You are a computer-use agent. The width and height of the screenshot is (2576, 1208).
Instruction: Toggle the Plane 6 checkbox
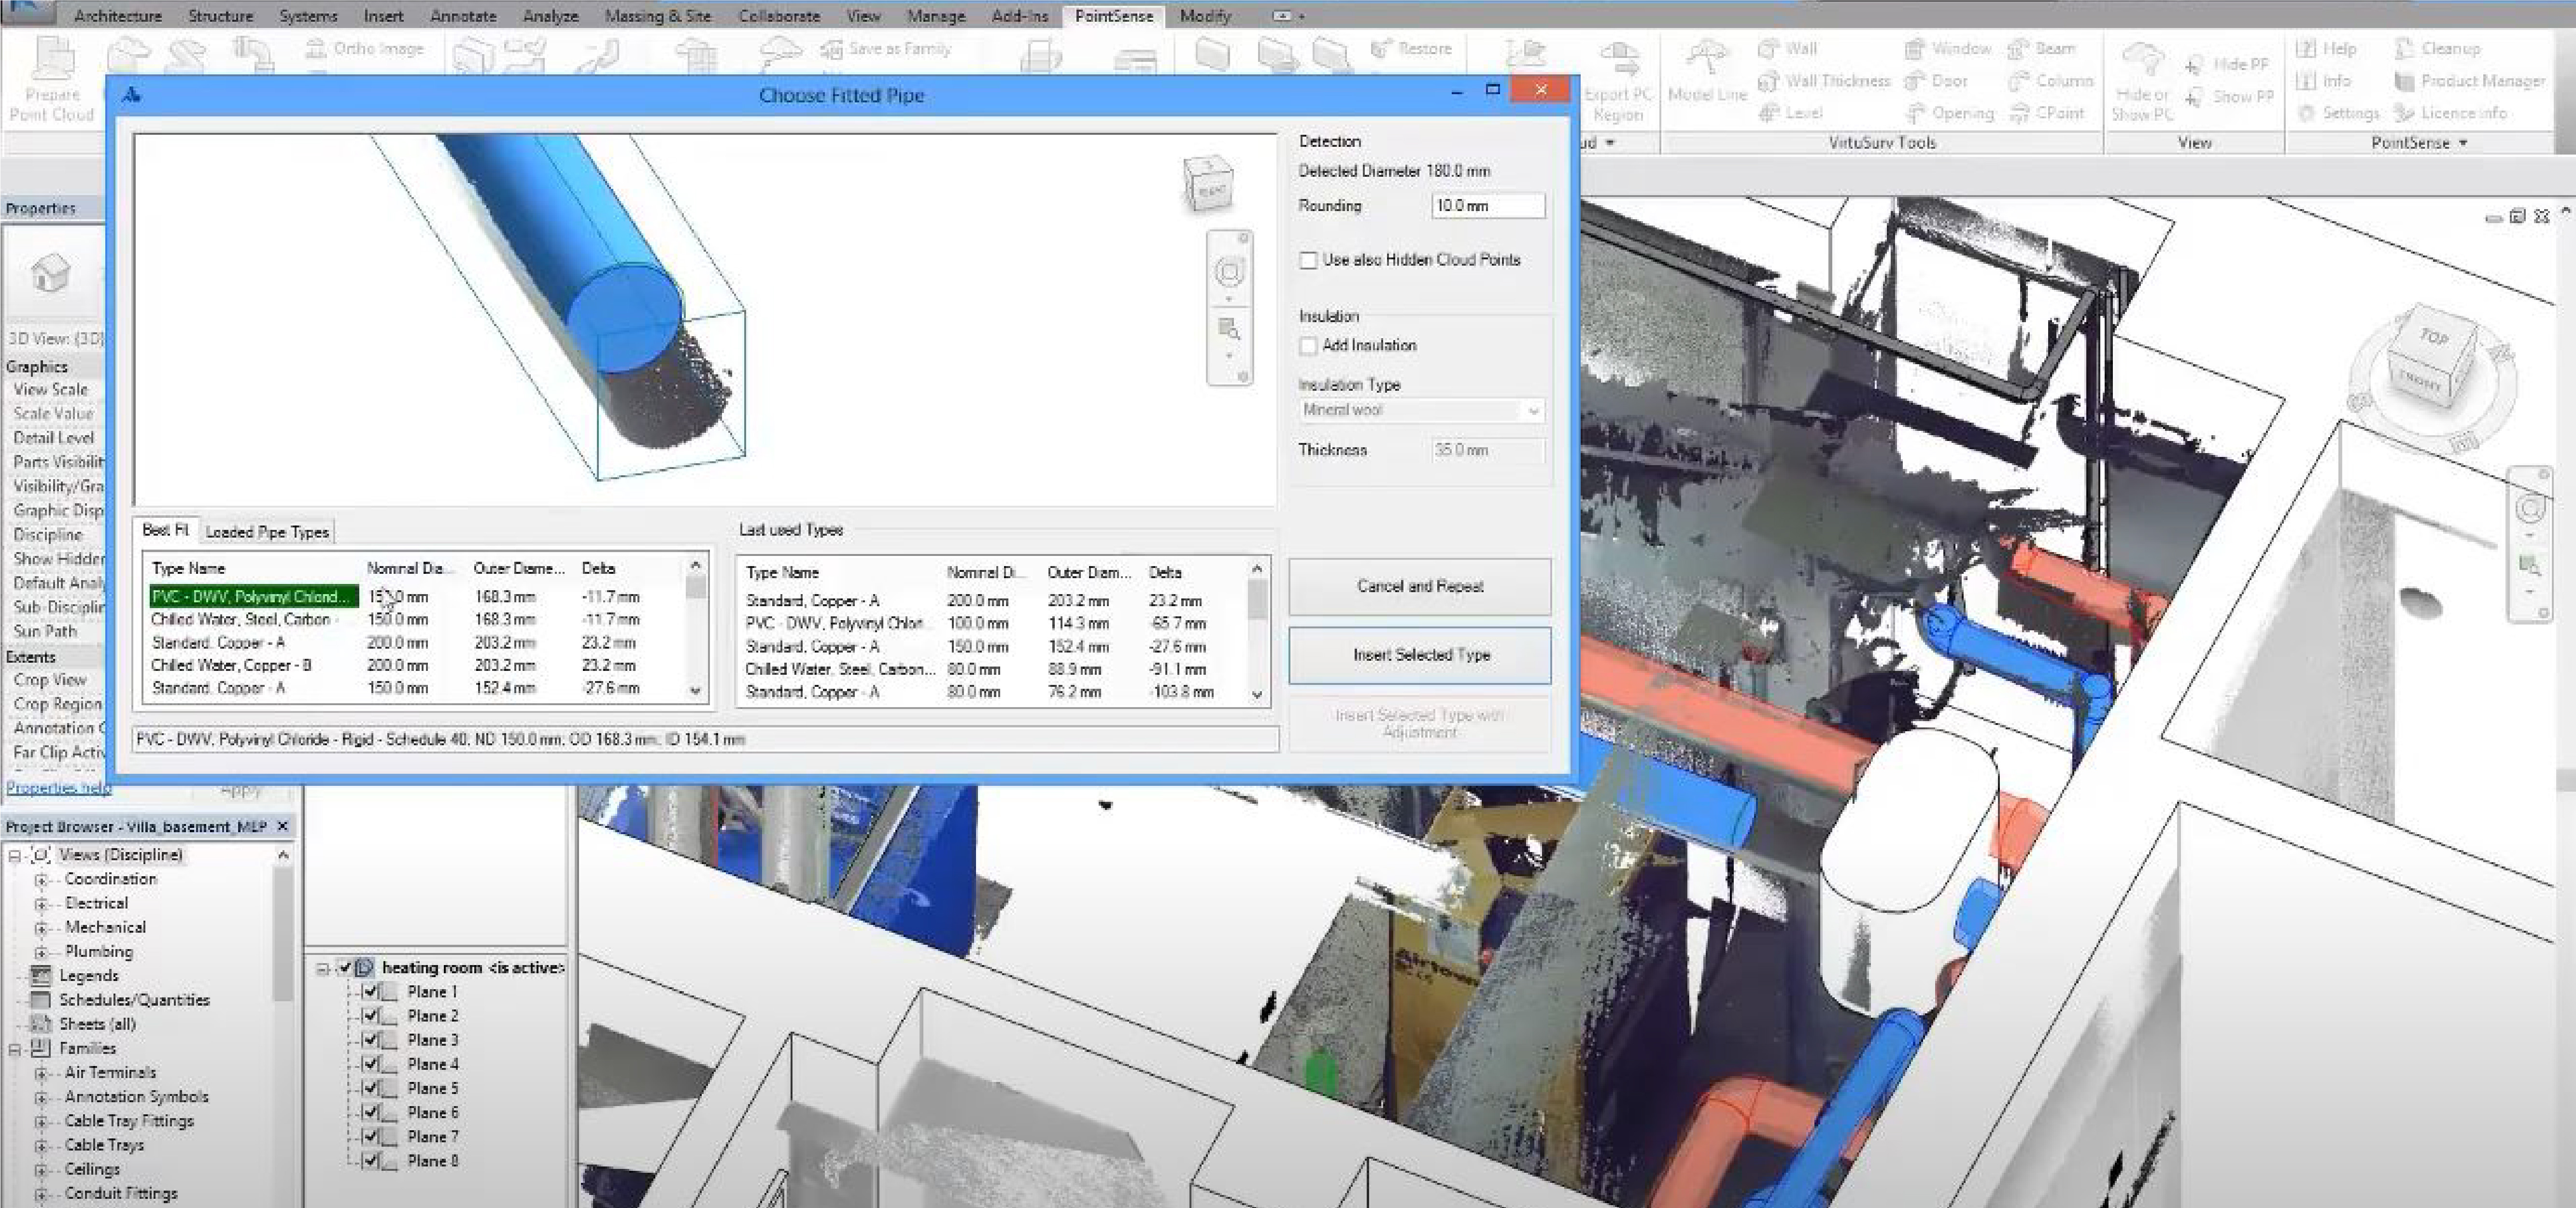[371, 1112]
